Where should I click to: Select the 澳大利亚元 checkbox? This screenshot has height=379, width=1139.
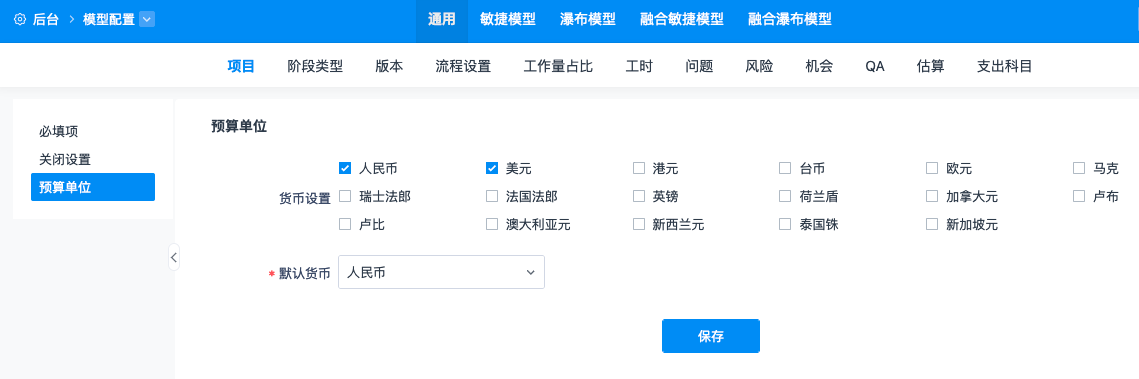492,224
